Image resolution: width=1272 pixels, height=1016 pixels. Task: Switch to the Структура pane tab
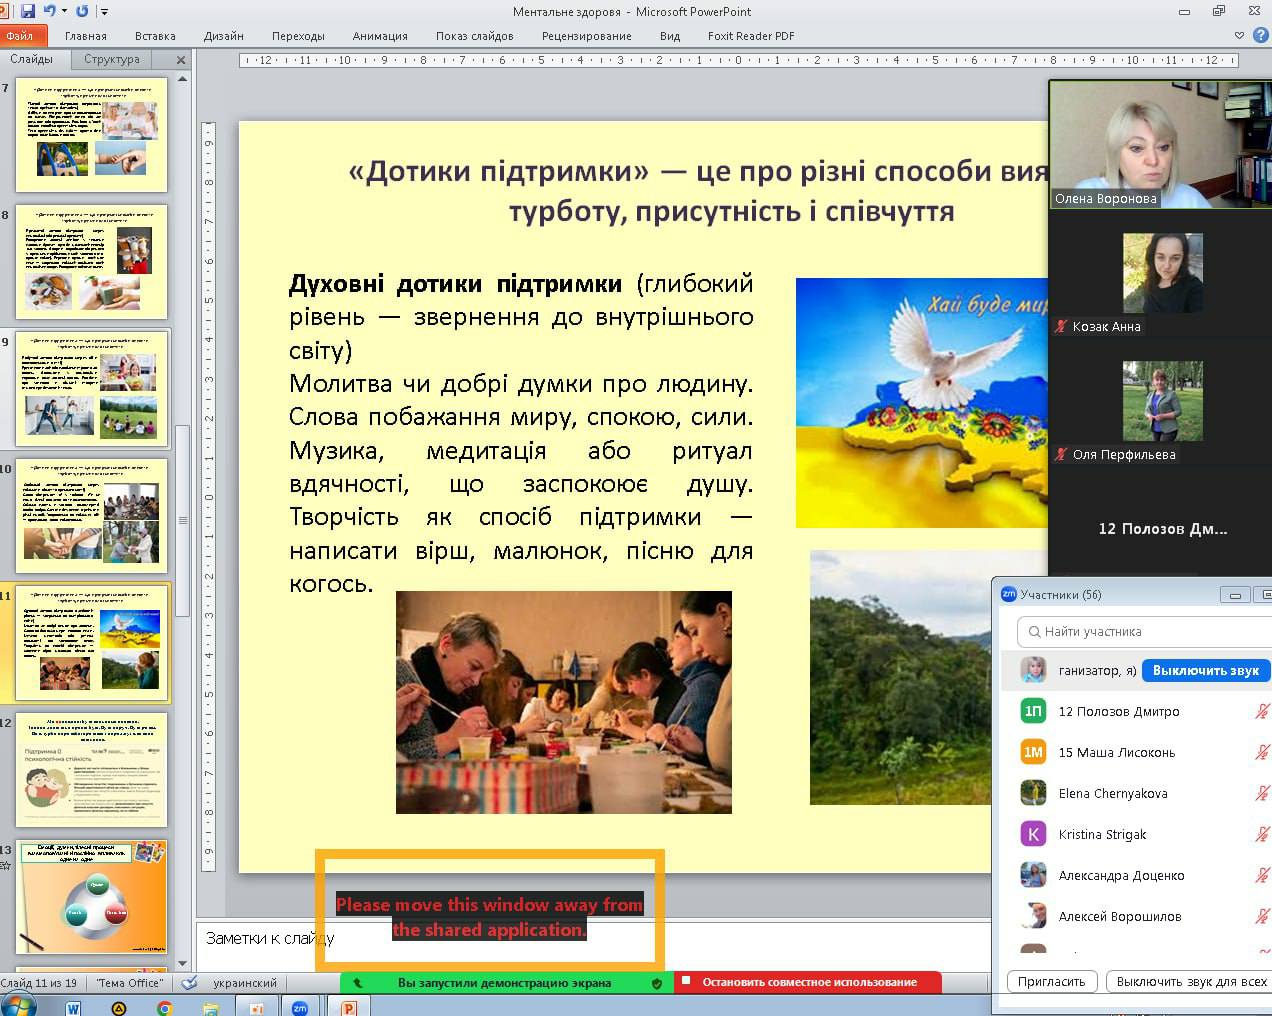[x=112, y=59]
